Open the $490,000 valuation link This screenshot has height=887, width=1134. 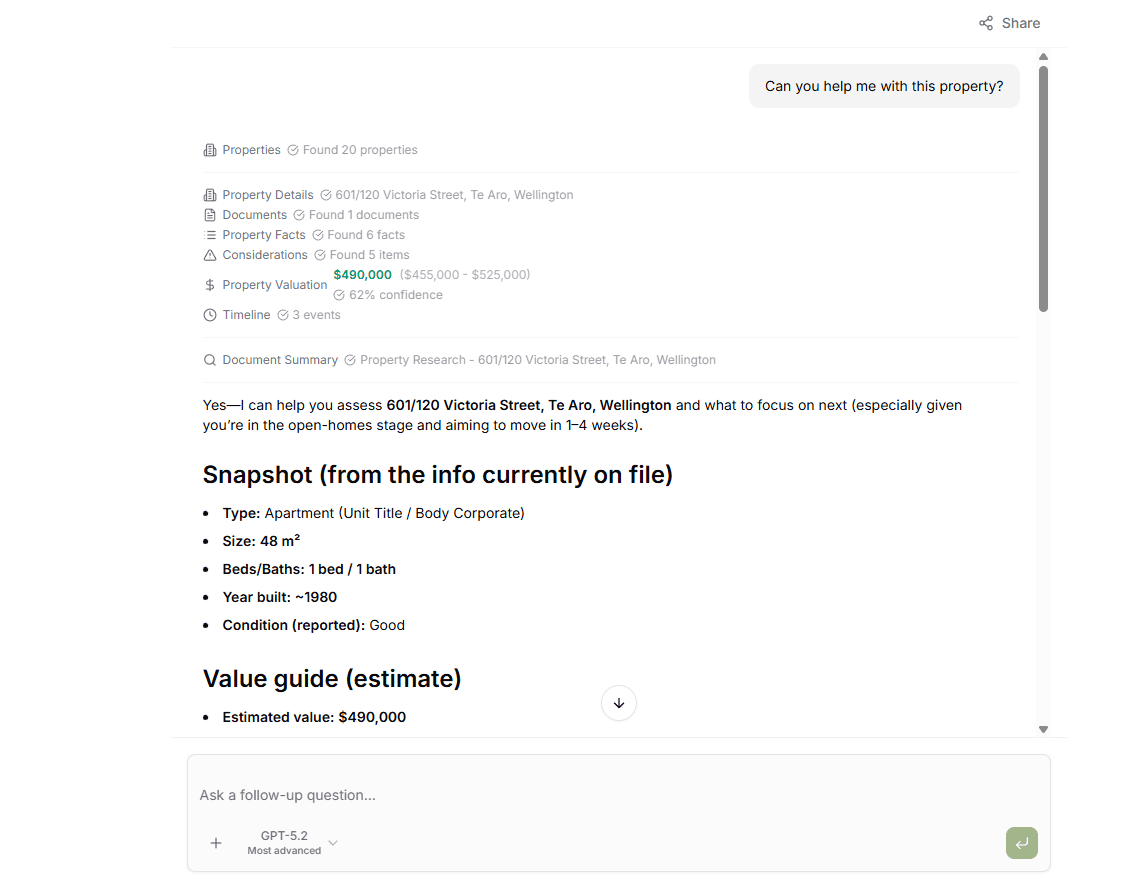(x=362, y=274)
